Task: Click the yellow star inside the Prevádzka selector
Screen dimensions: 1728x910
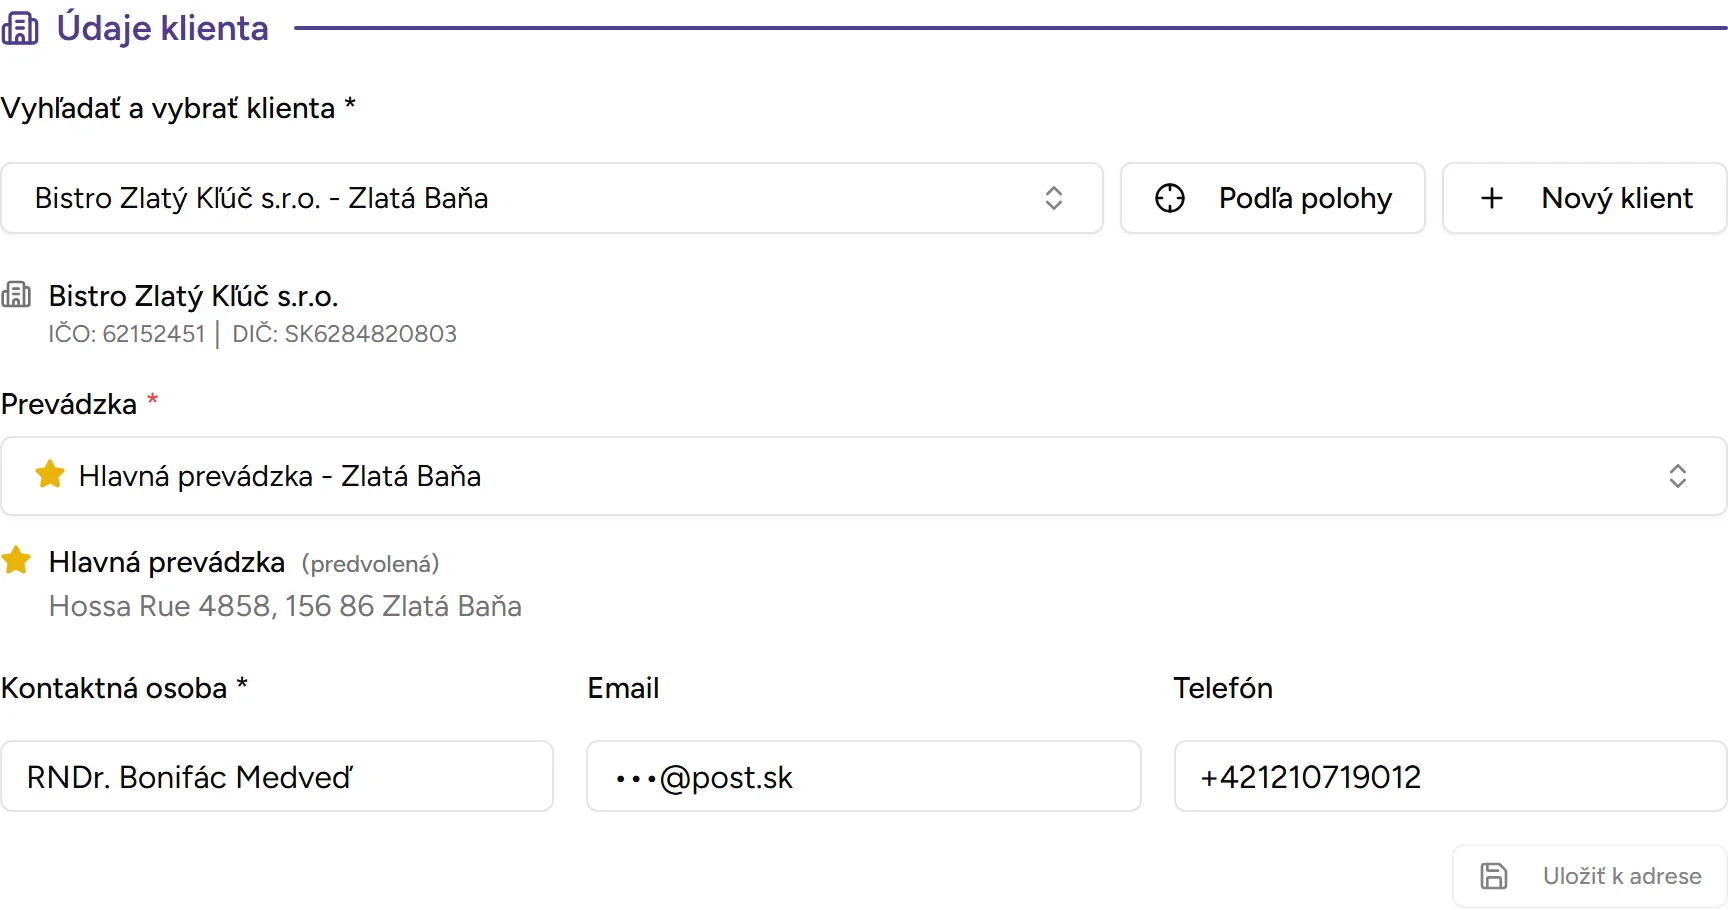Action: tap(49, 474)
